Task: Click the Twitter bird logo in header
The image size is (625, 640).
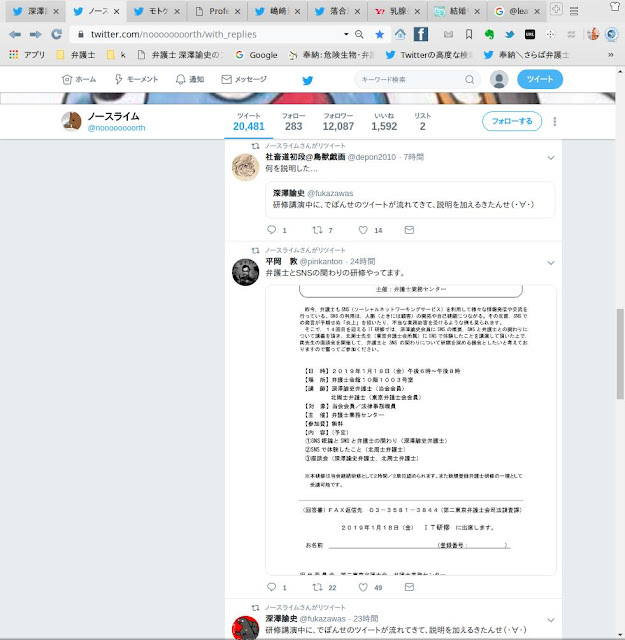Action: 308,80
